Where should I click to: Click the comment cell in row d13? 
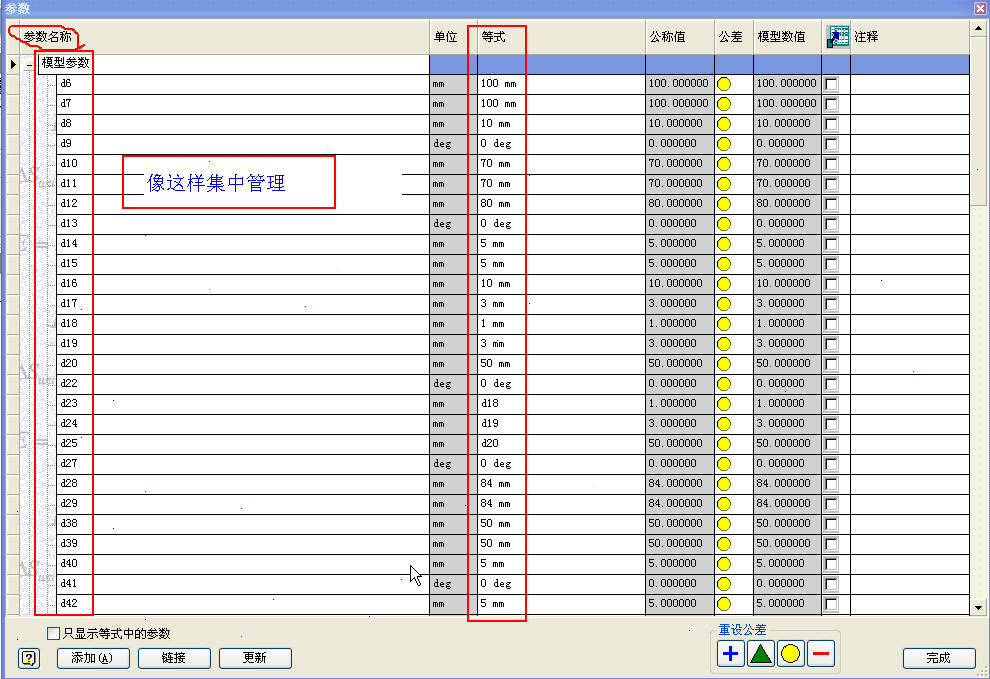[910, 224]
